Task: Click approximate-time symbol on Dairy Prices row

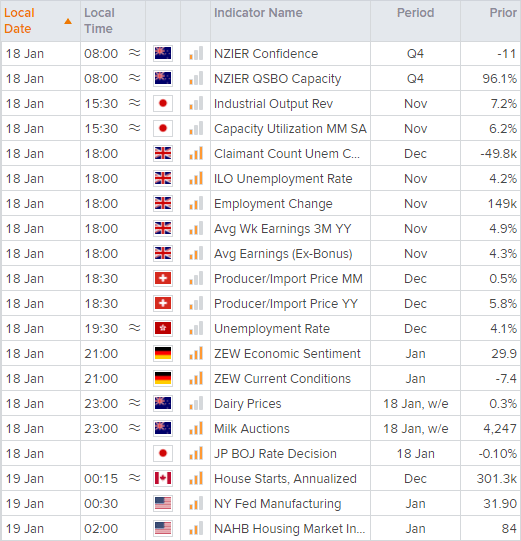Action: point(135,403)
